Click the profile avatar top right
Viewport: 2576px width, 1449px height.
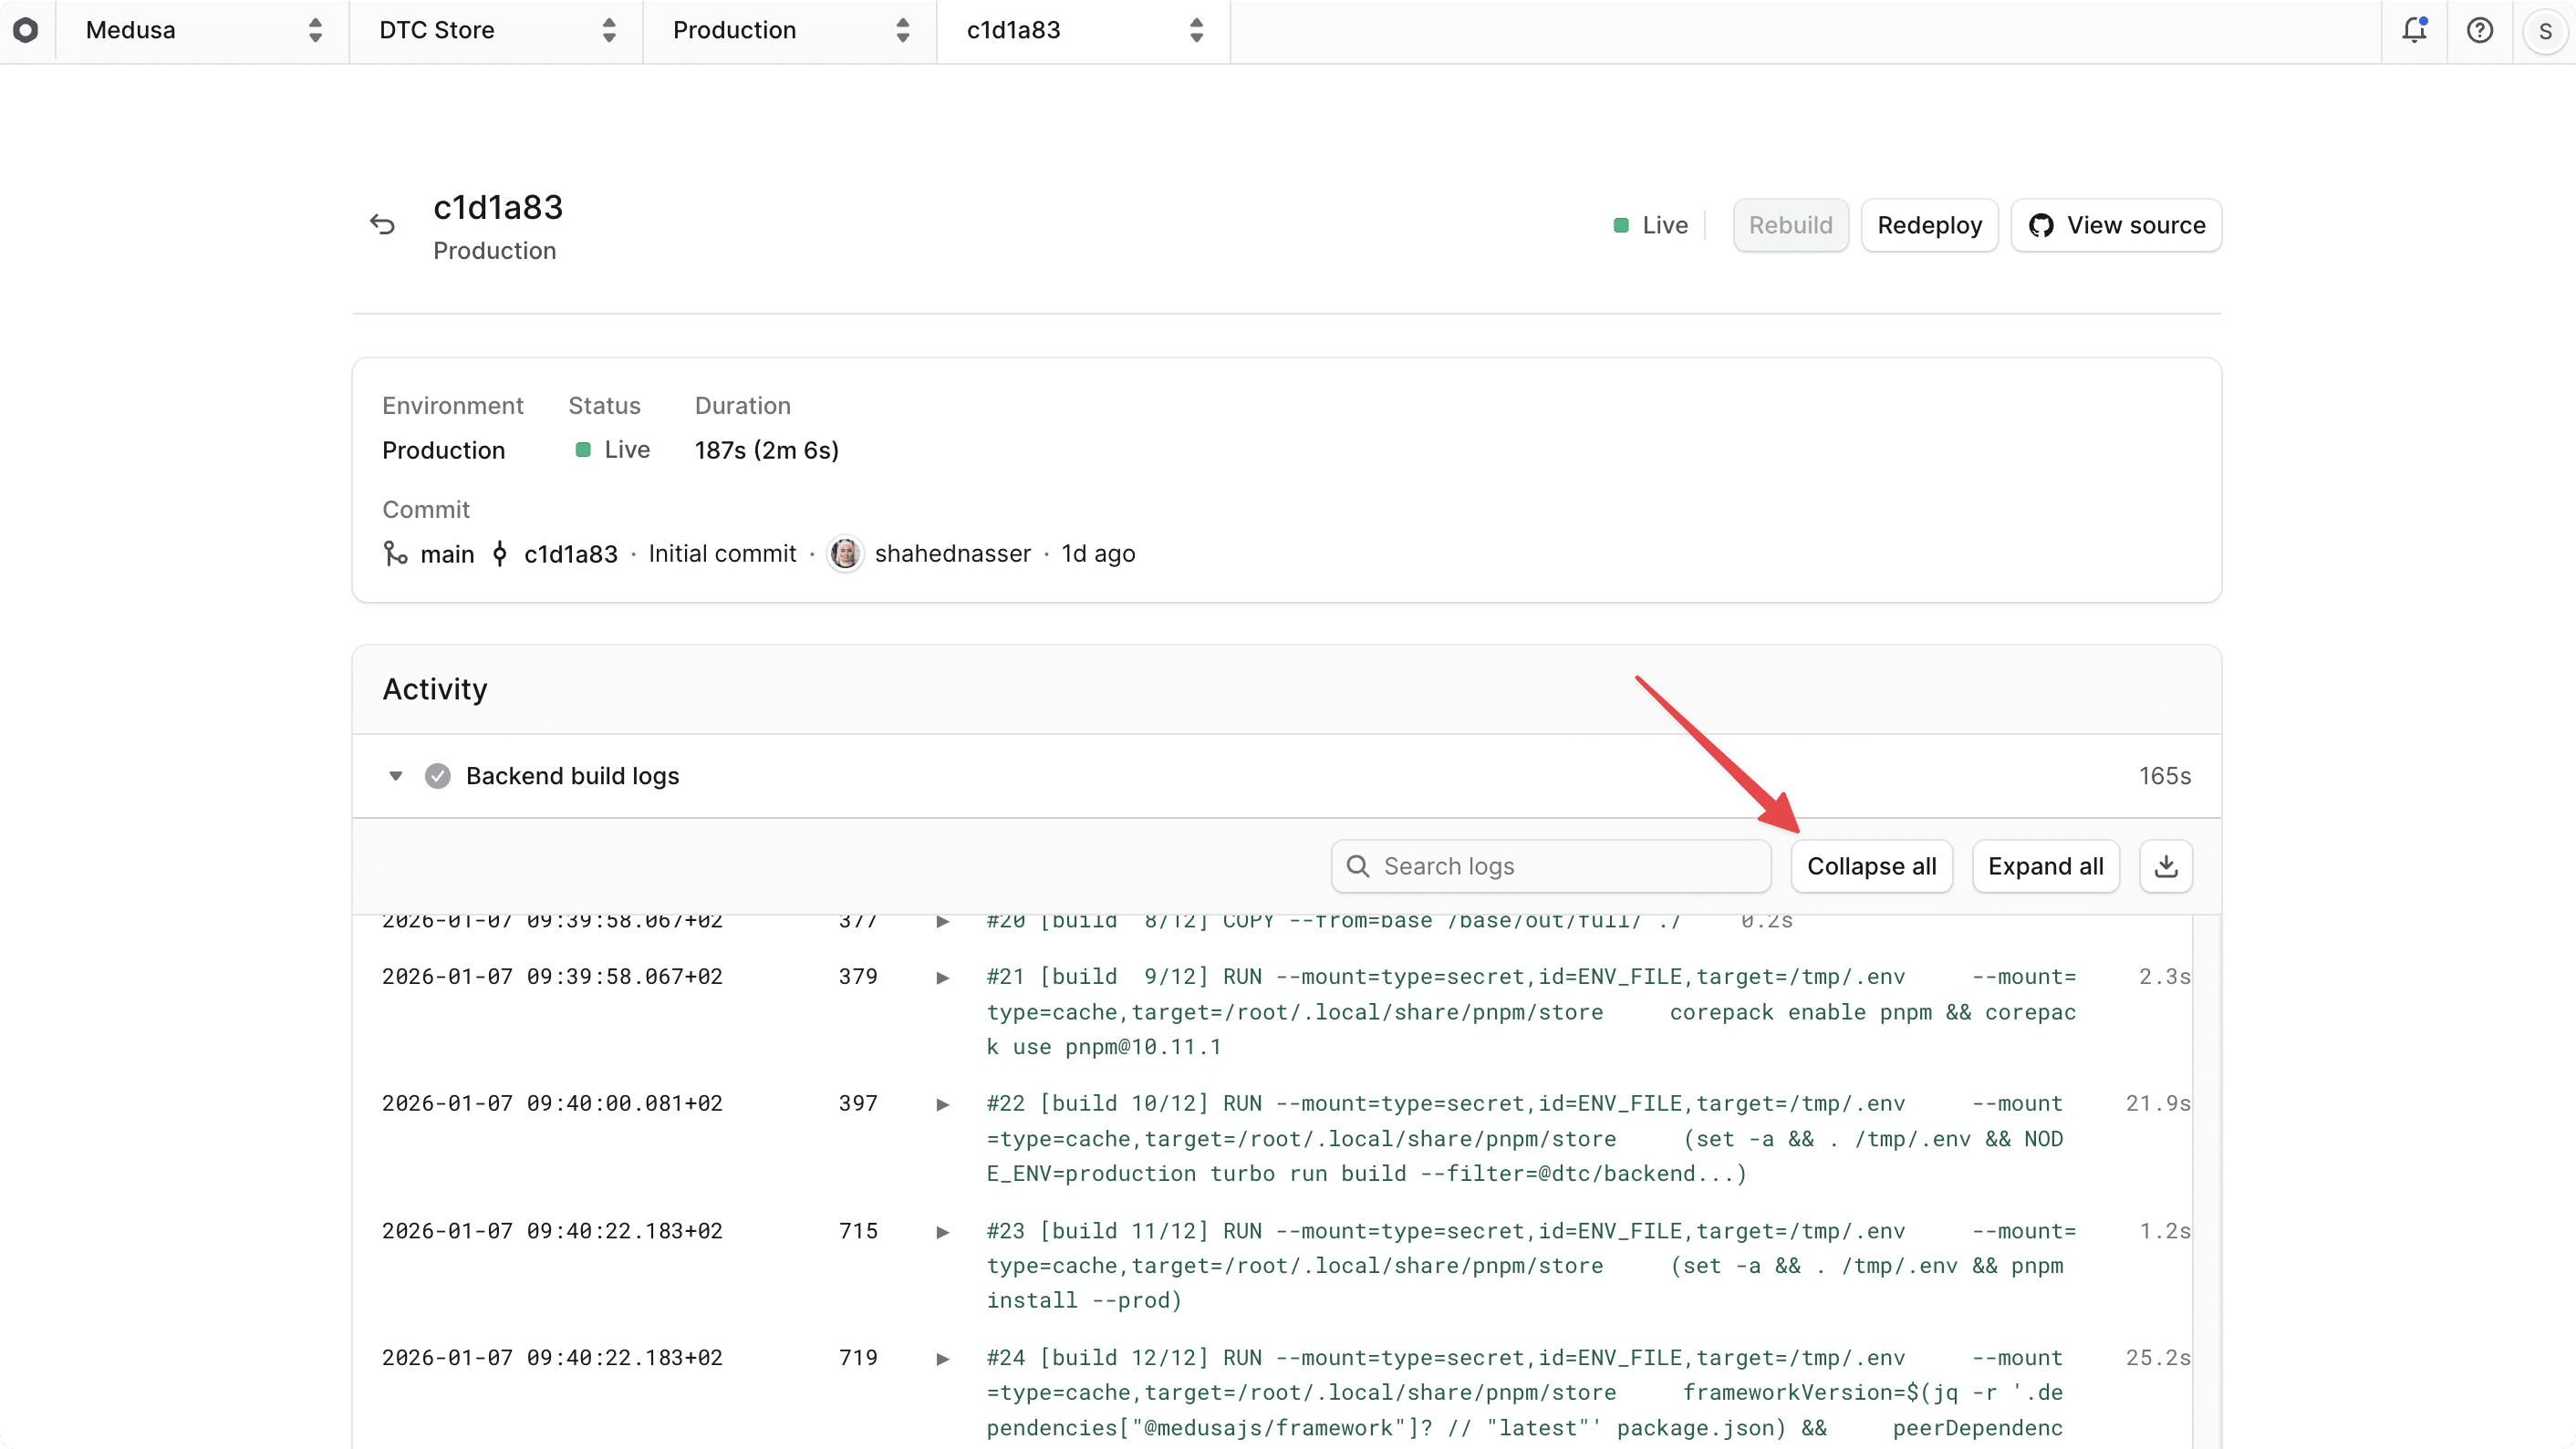[2544, 30]
